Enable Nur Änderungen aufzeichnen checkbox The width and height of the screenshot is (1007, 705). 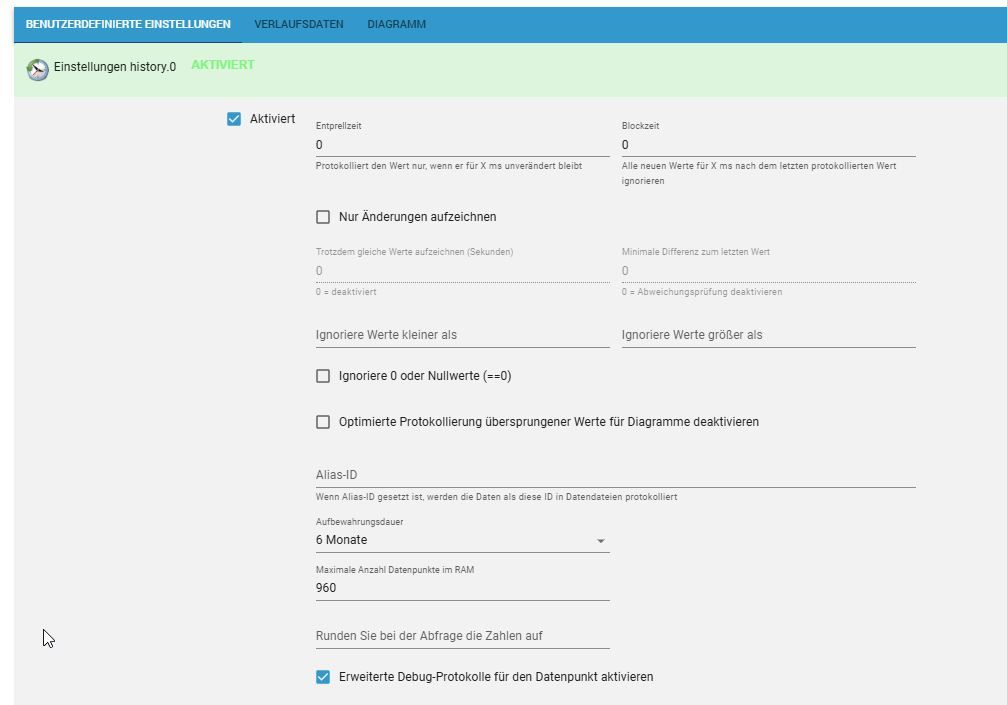(x=323, y=217)
